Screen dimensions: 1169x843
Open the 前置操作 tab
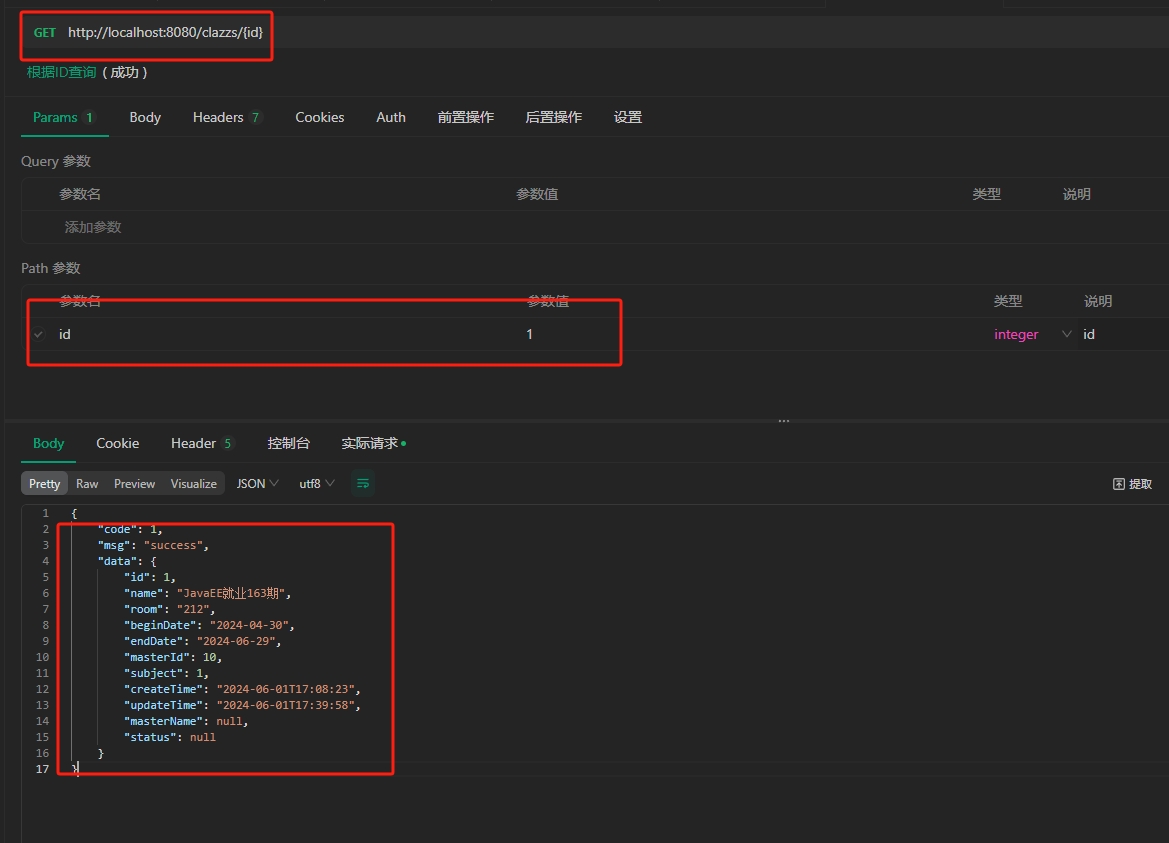click(465, 117)
